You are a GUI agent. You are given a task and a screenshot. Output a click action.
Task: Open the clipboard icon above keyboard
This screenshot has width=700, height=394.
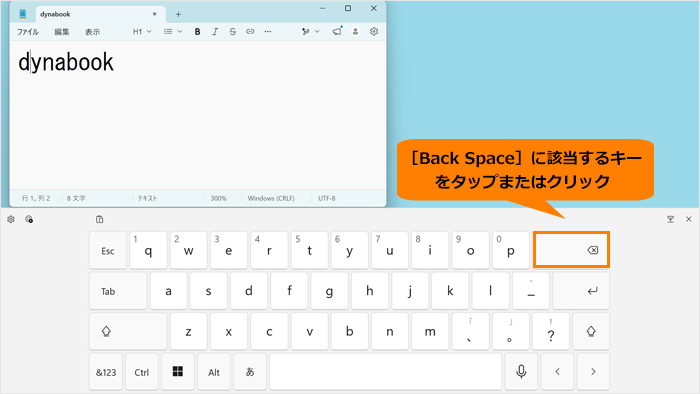tap(100, 219)
